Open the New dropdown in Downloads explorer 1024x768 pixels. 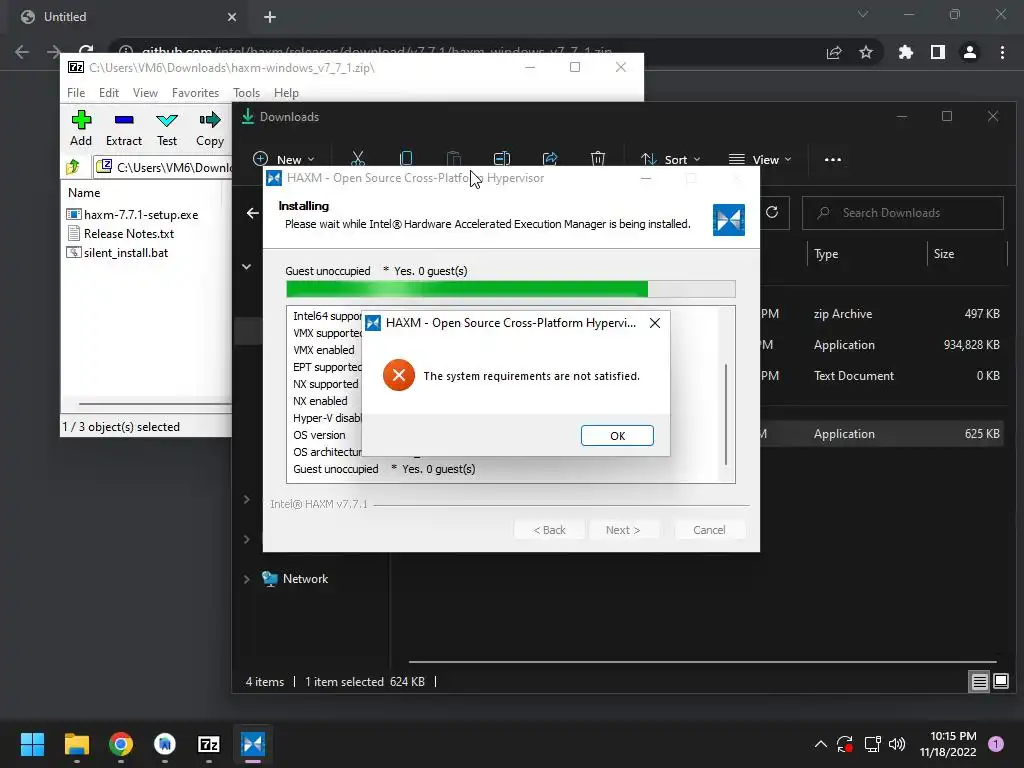pyautogui.click(x=283, y=159)
